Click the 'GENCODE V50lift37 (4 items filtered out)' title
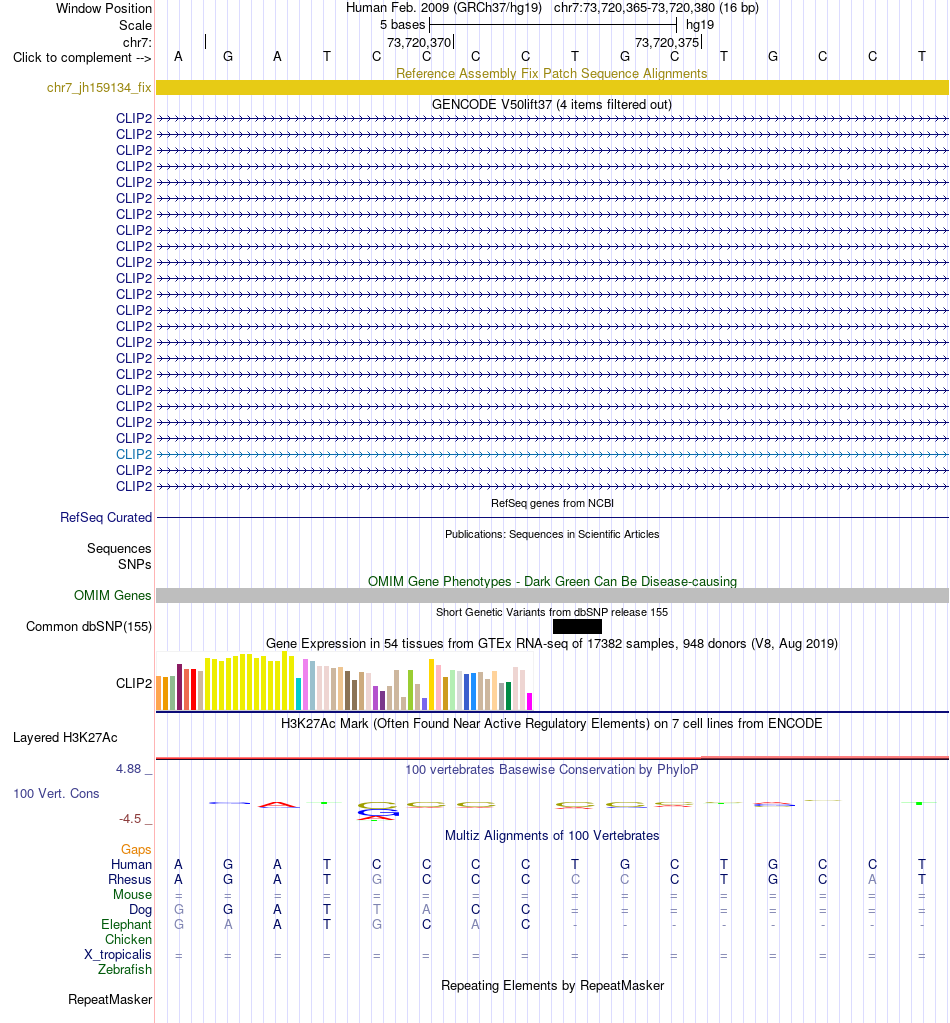This screenshot has height=1023, width=950. tap(552, 104)
